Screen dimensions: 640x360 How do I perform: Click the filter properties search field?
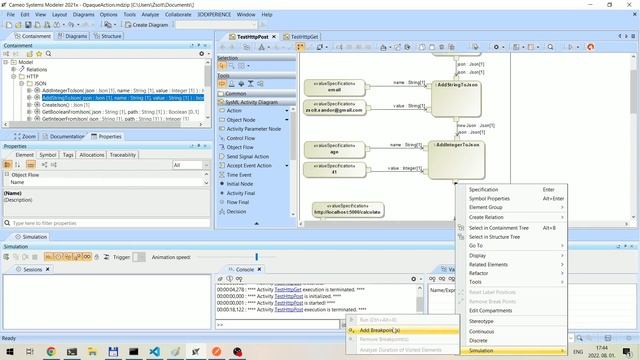(x=107, y=223)
